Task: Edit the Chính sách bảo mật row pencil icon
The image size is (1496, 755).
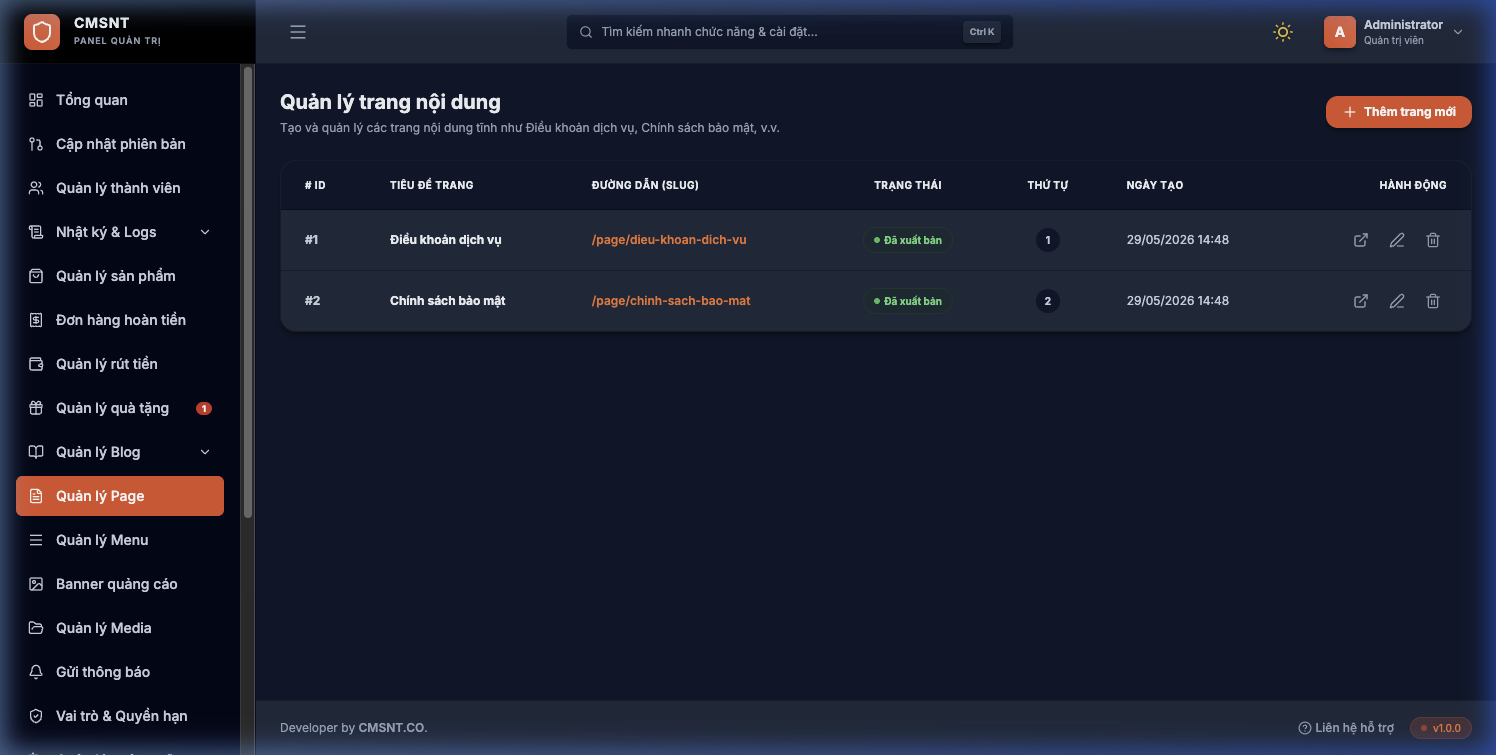Action: tap(1397, 301)
